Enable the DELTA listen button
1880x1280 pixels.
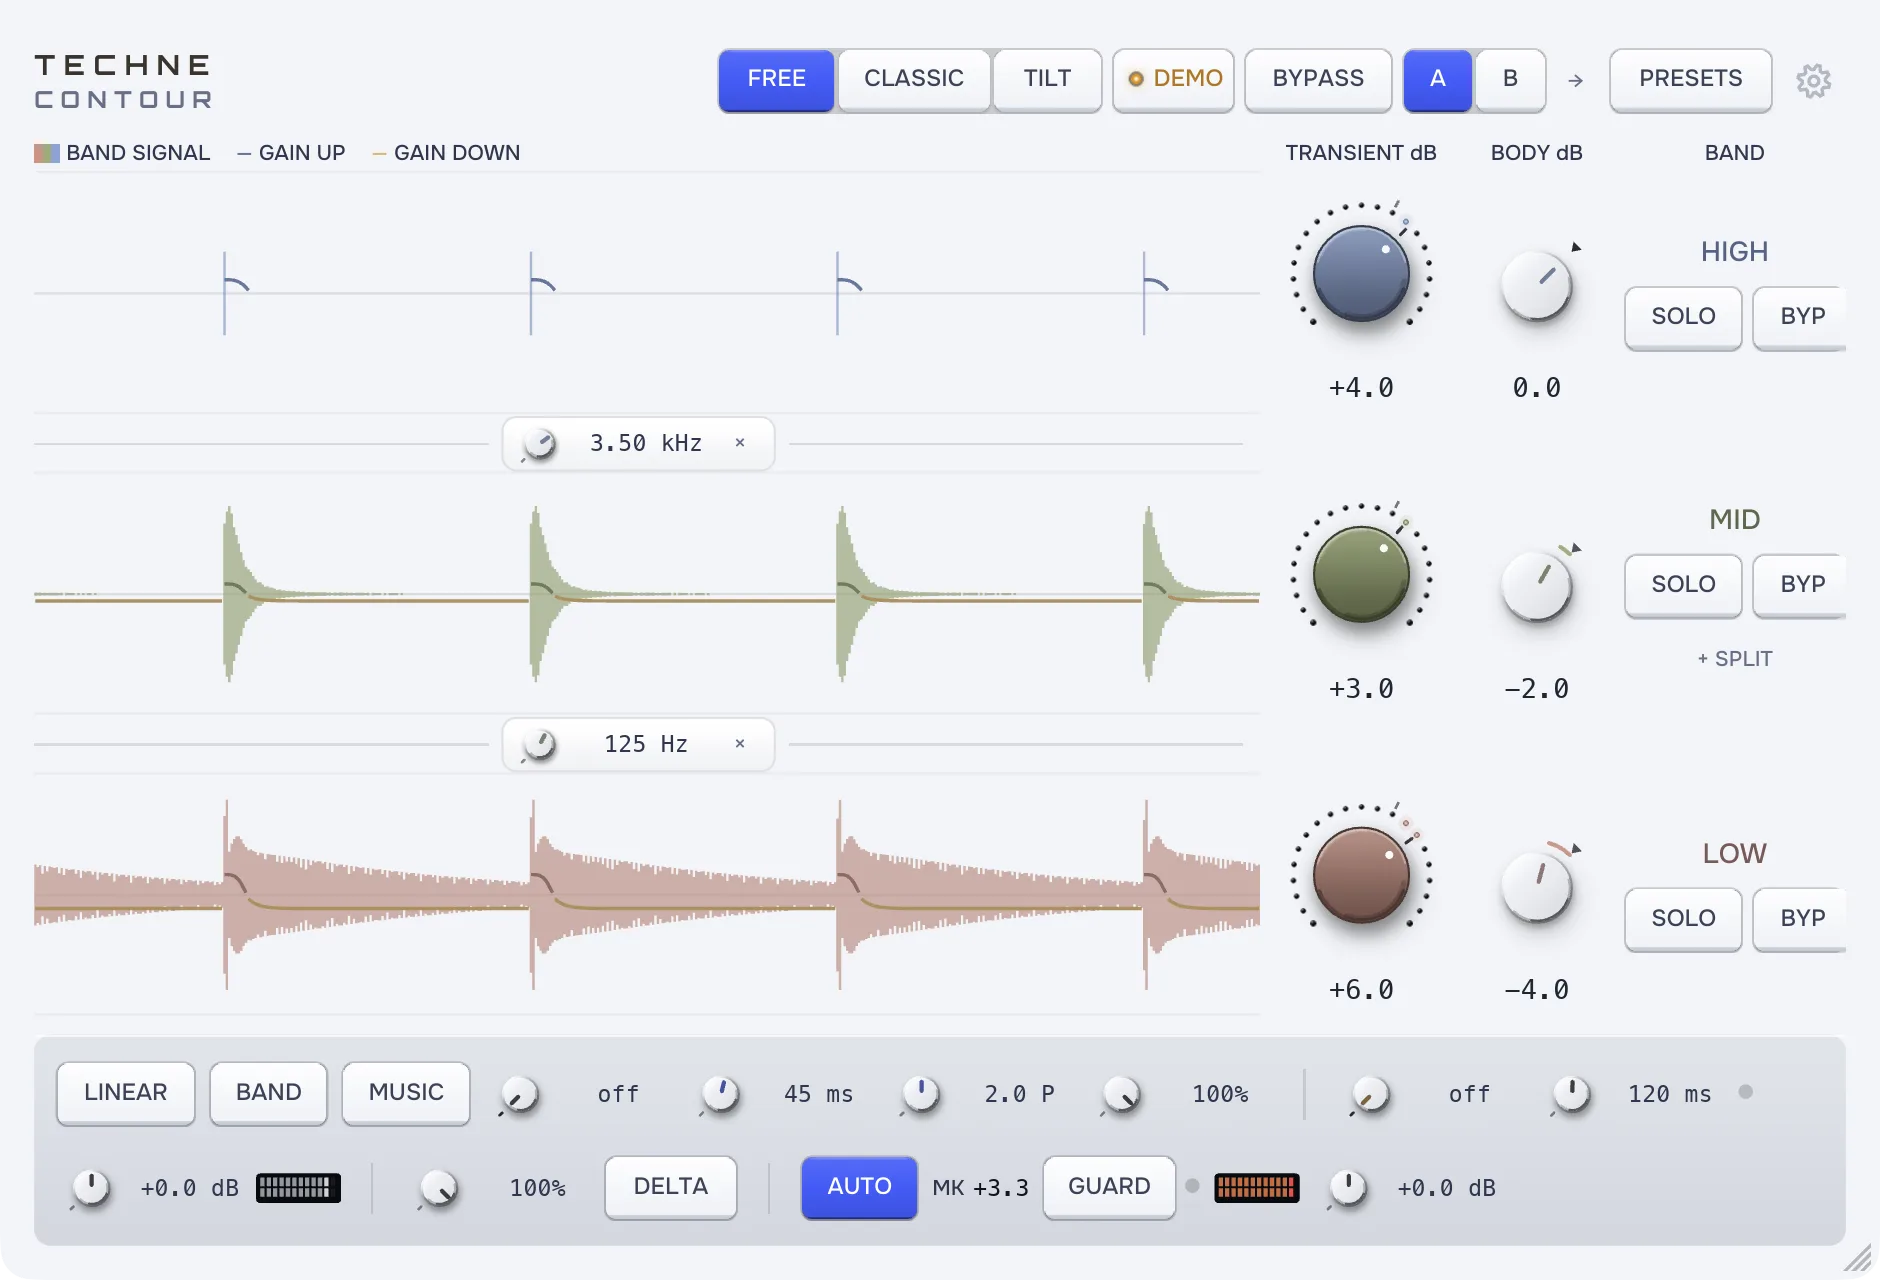pos(671,1187)
